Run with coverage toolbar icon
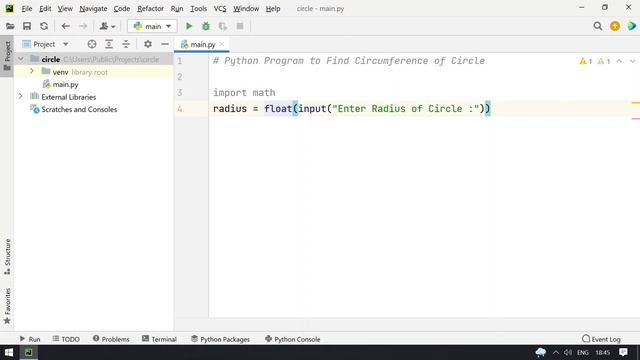The image size is (640, 360). [223, 26]
